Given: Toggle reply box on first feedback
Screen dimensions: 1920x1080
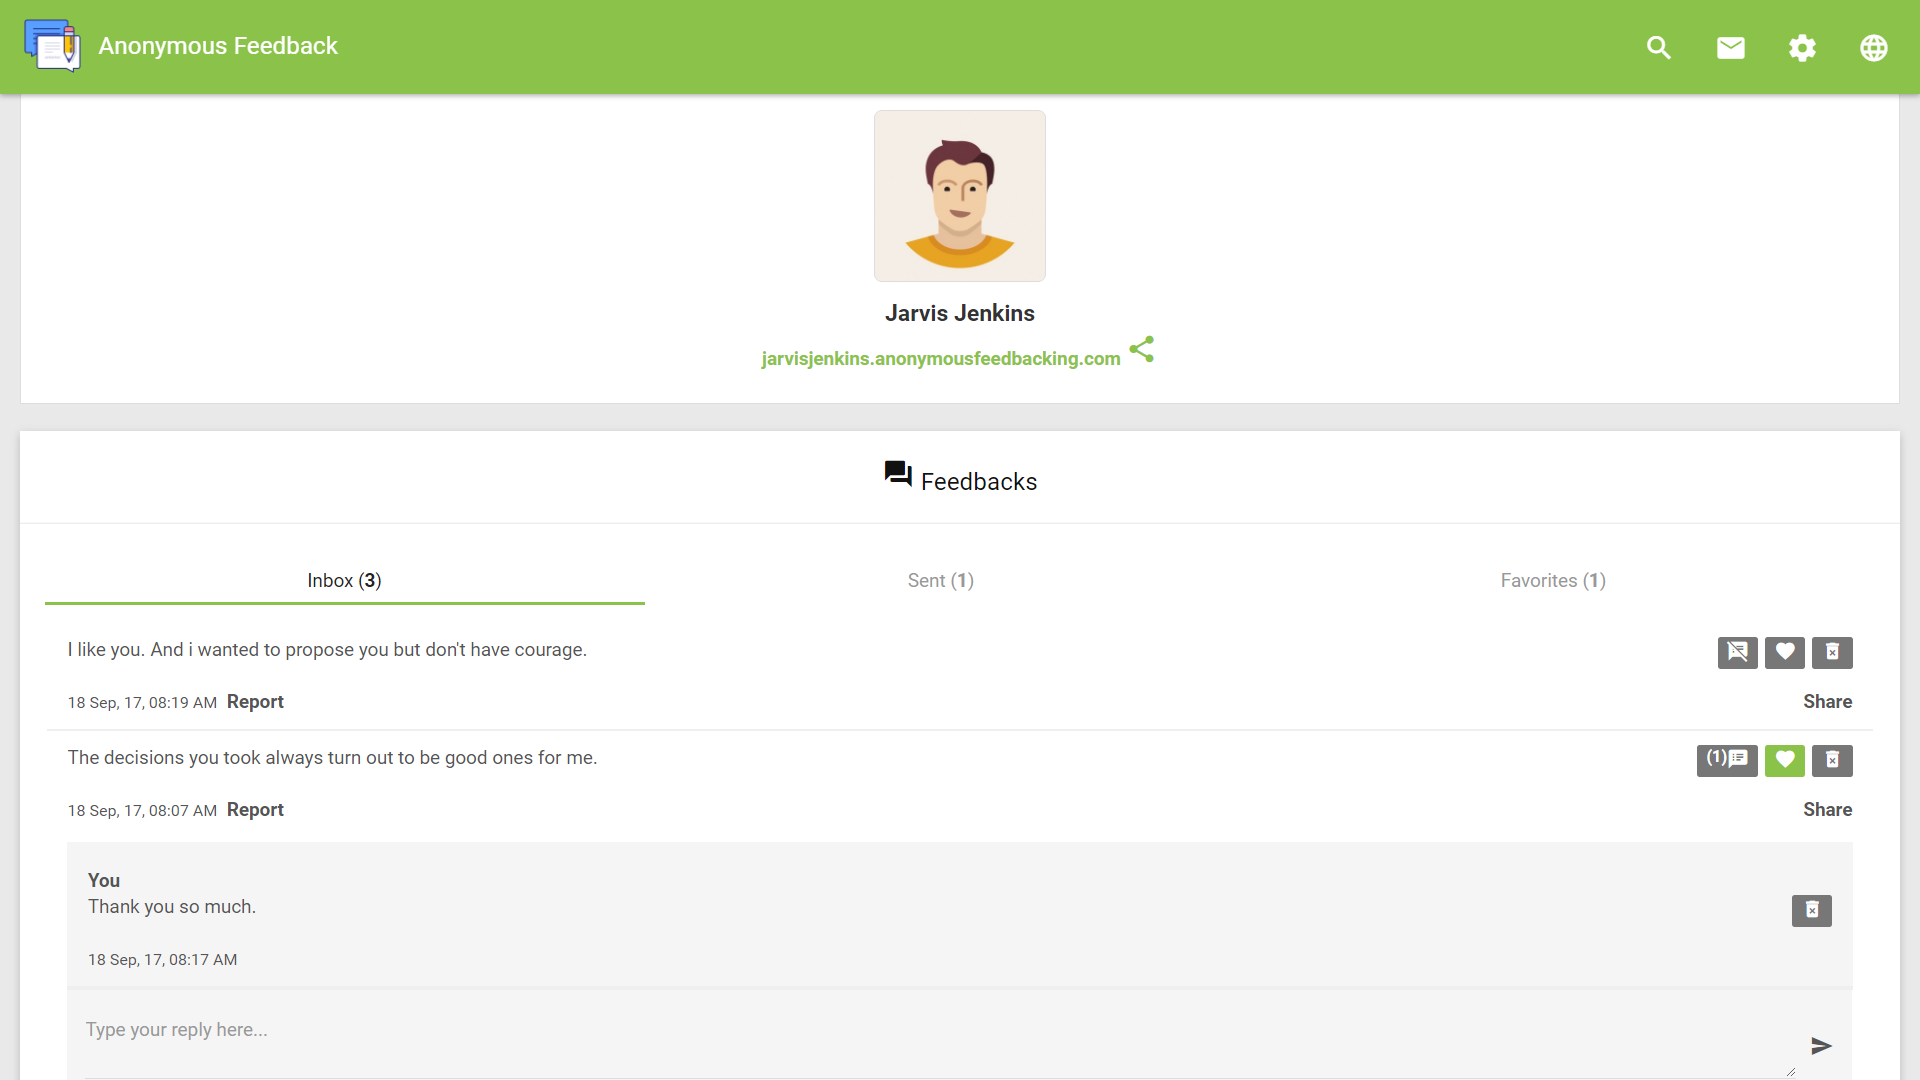Looking at the screenshot, I should click(1737, 652).
